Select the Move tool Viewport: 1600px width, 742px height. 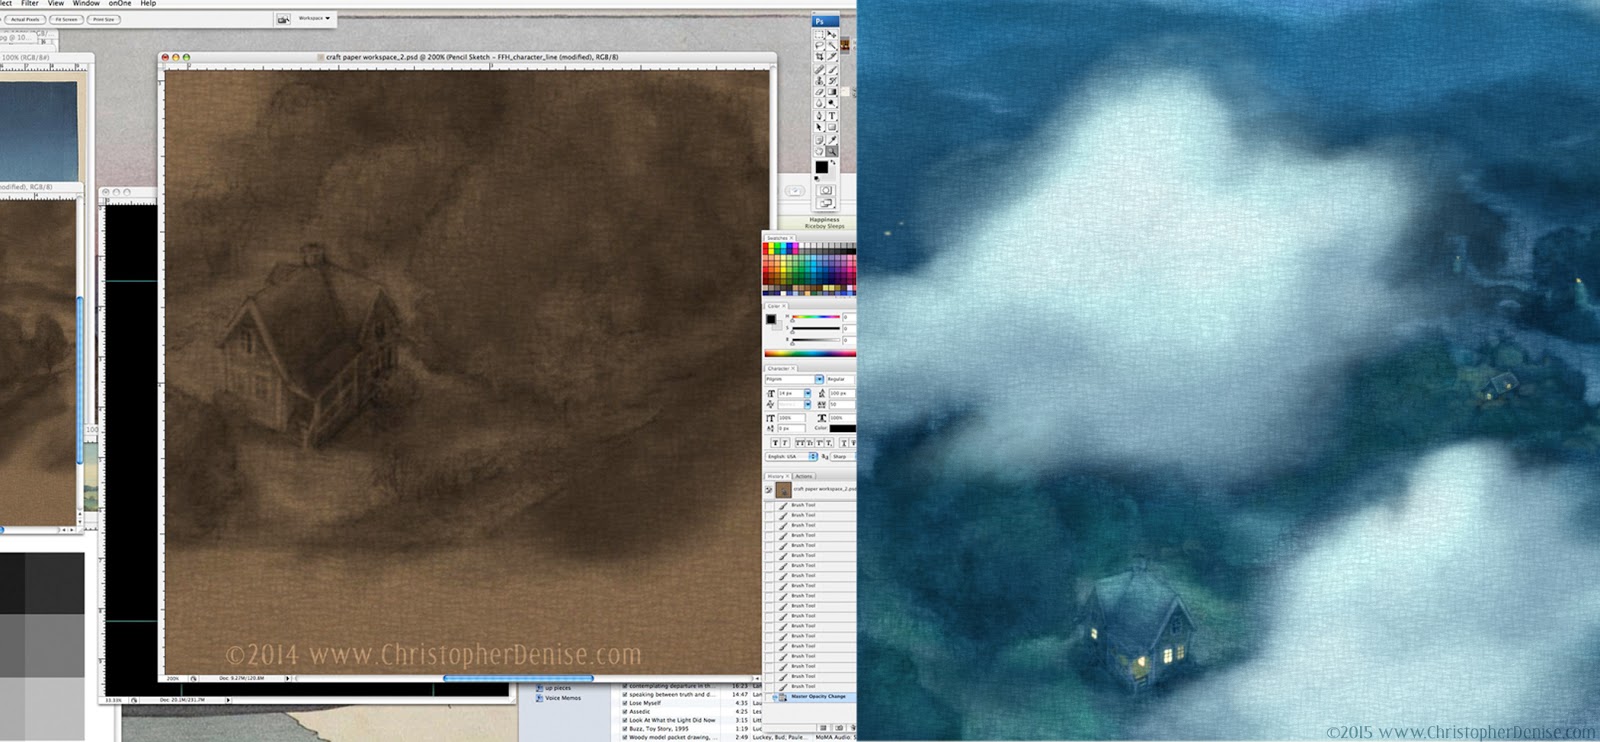click(831, 34)
